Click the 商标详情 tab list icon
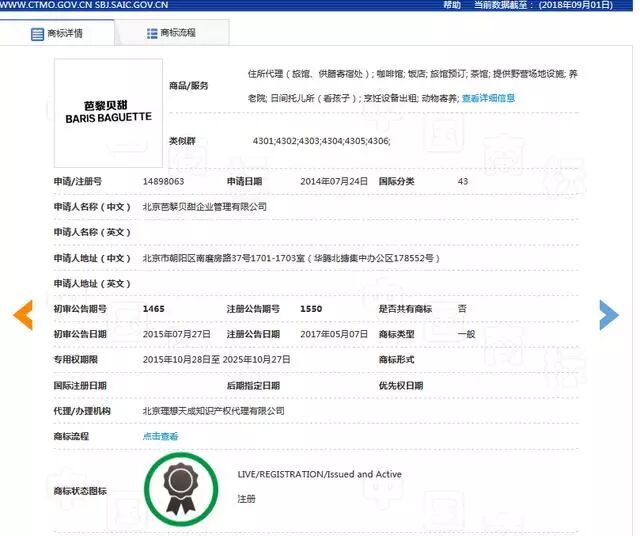 [x=37, y=34]
